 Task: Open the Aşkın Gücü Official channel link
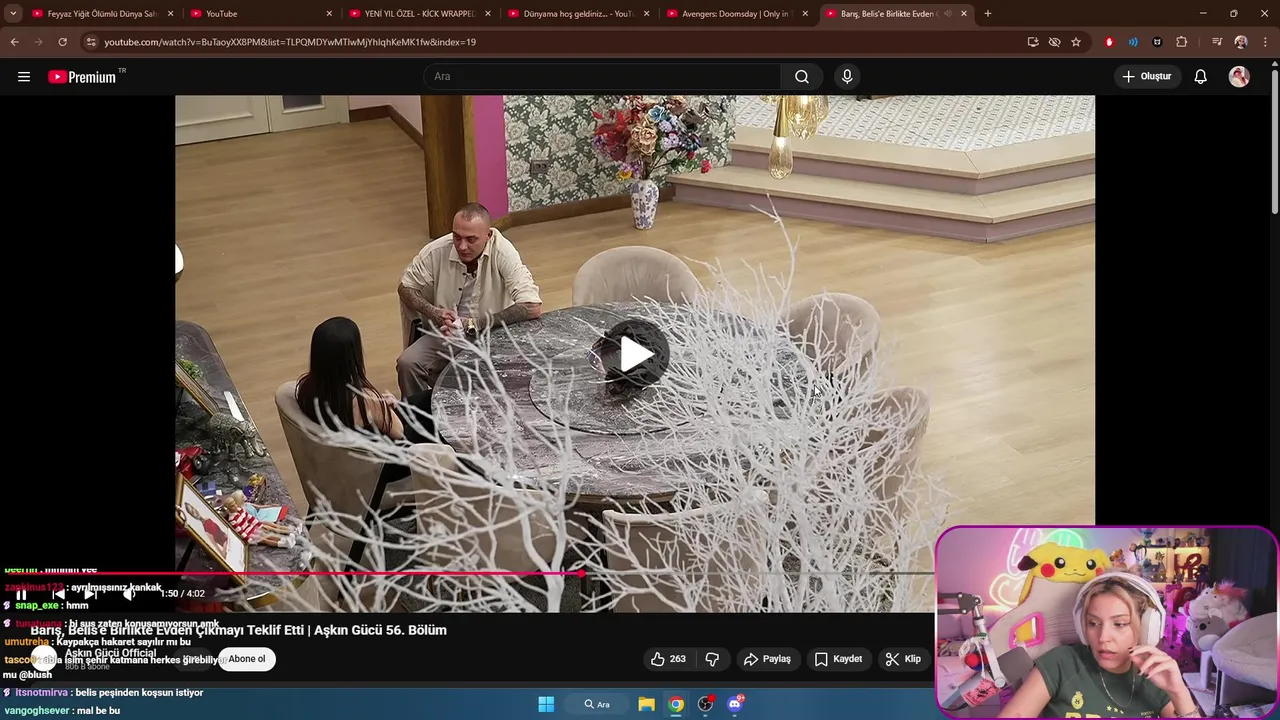tap(110, 653)
